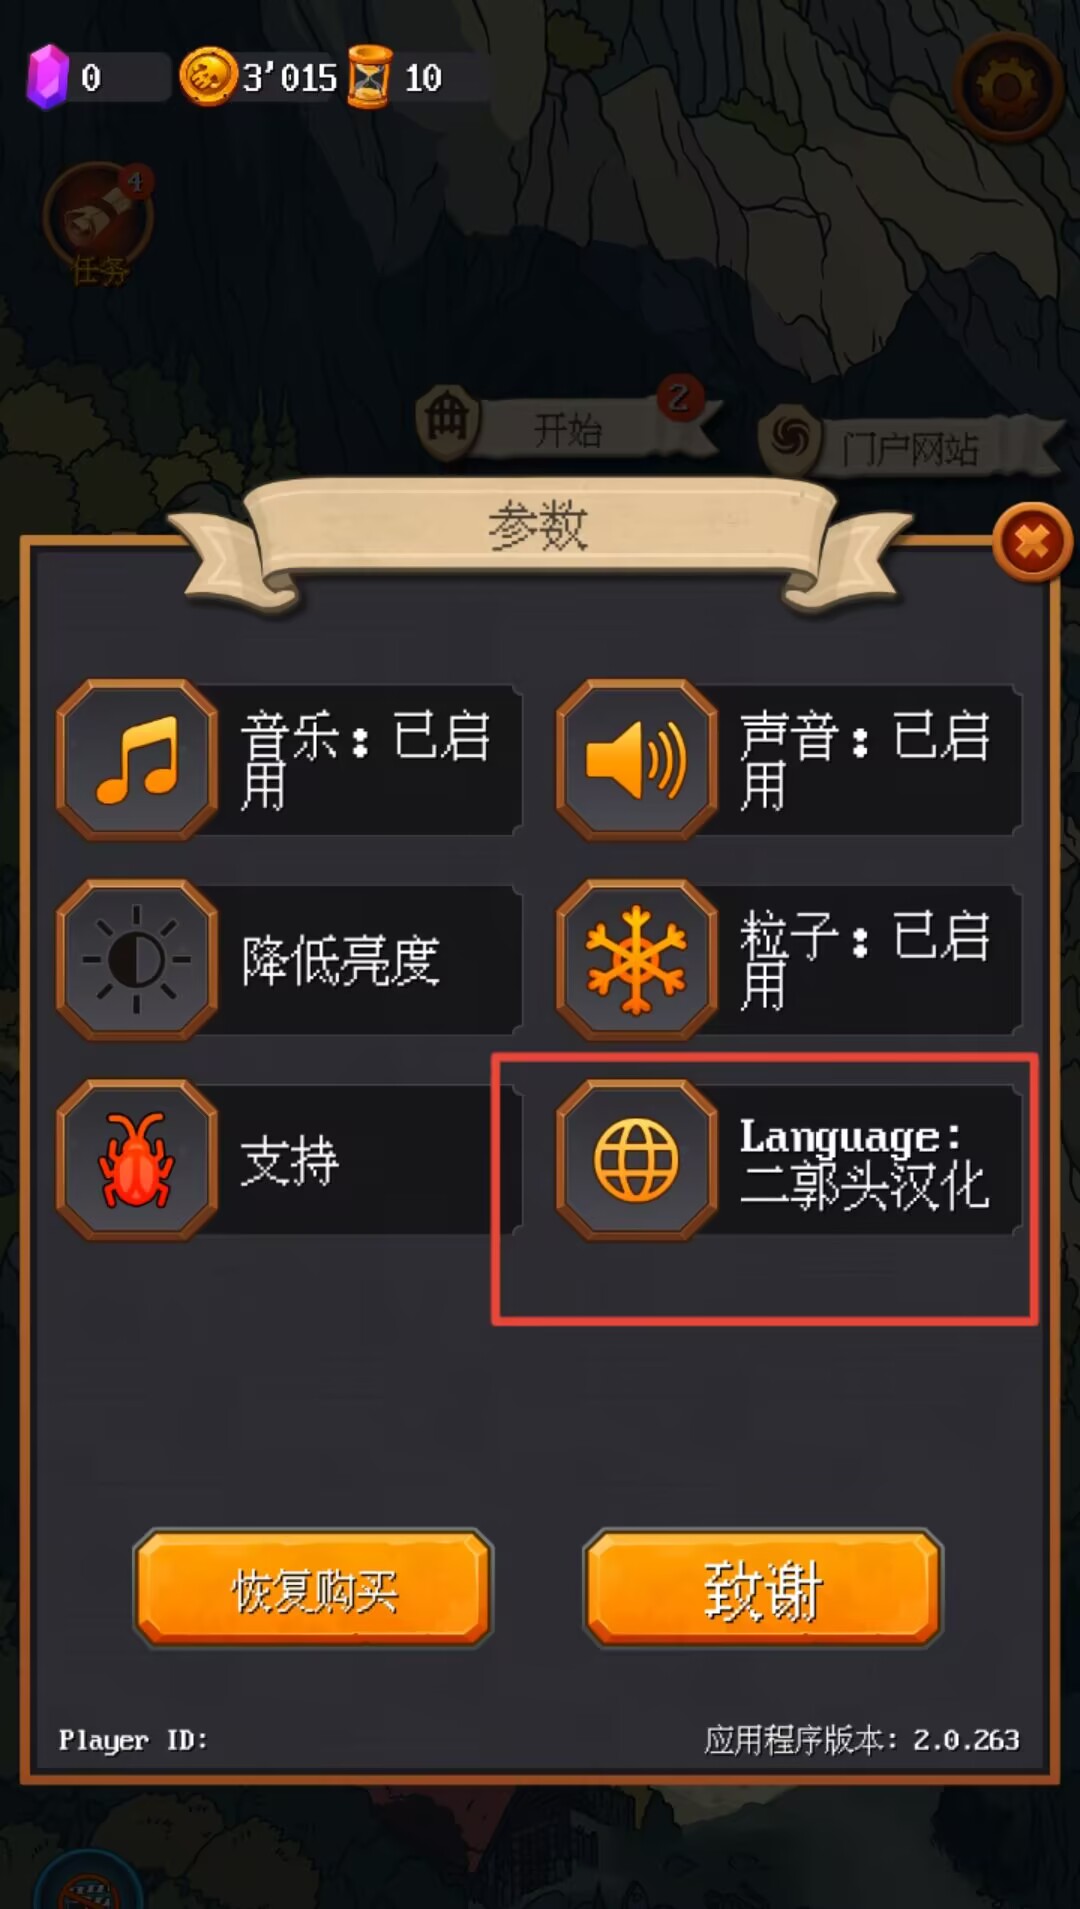Tap the hourglass icon
The image size is (1080, 1909).
click(x=369, y=77)
